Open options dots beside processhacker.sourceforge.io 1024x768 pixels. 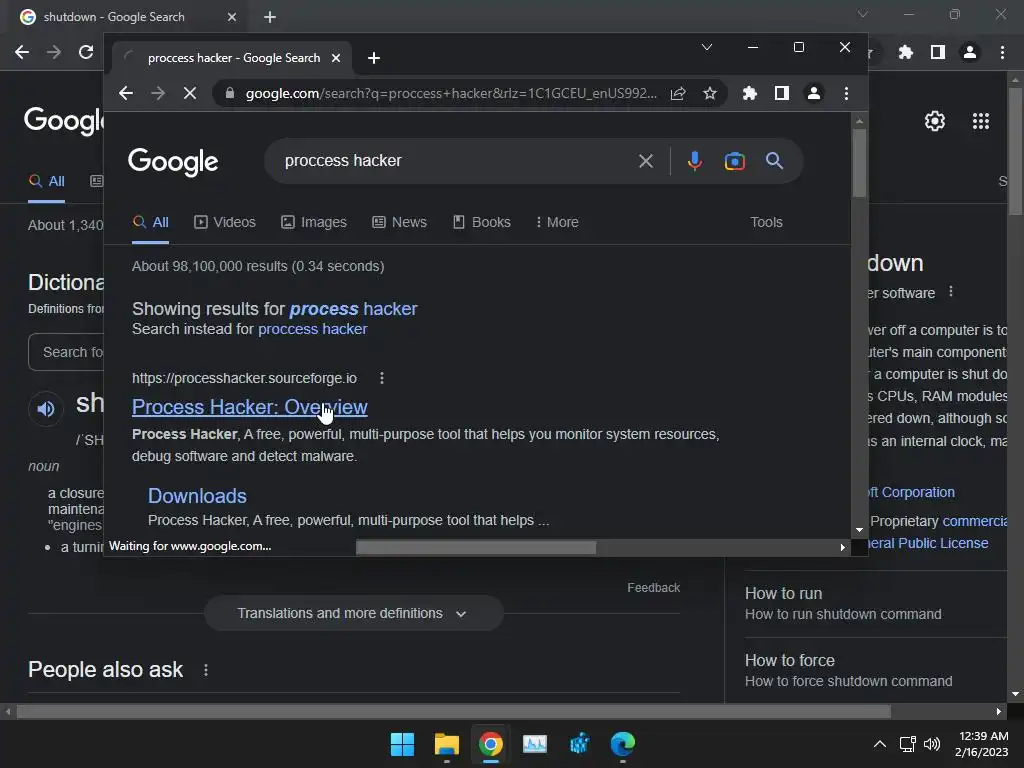[x=382, y=378]
